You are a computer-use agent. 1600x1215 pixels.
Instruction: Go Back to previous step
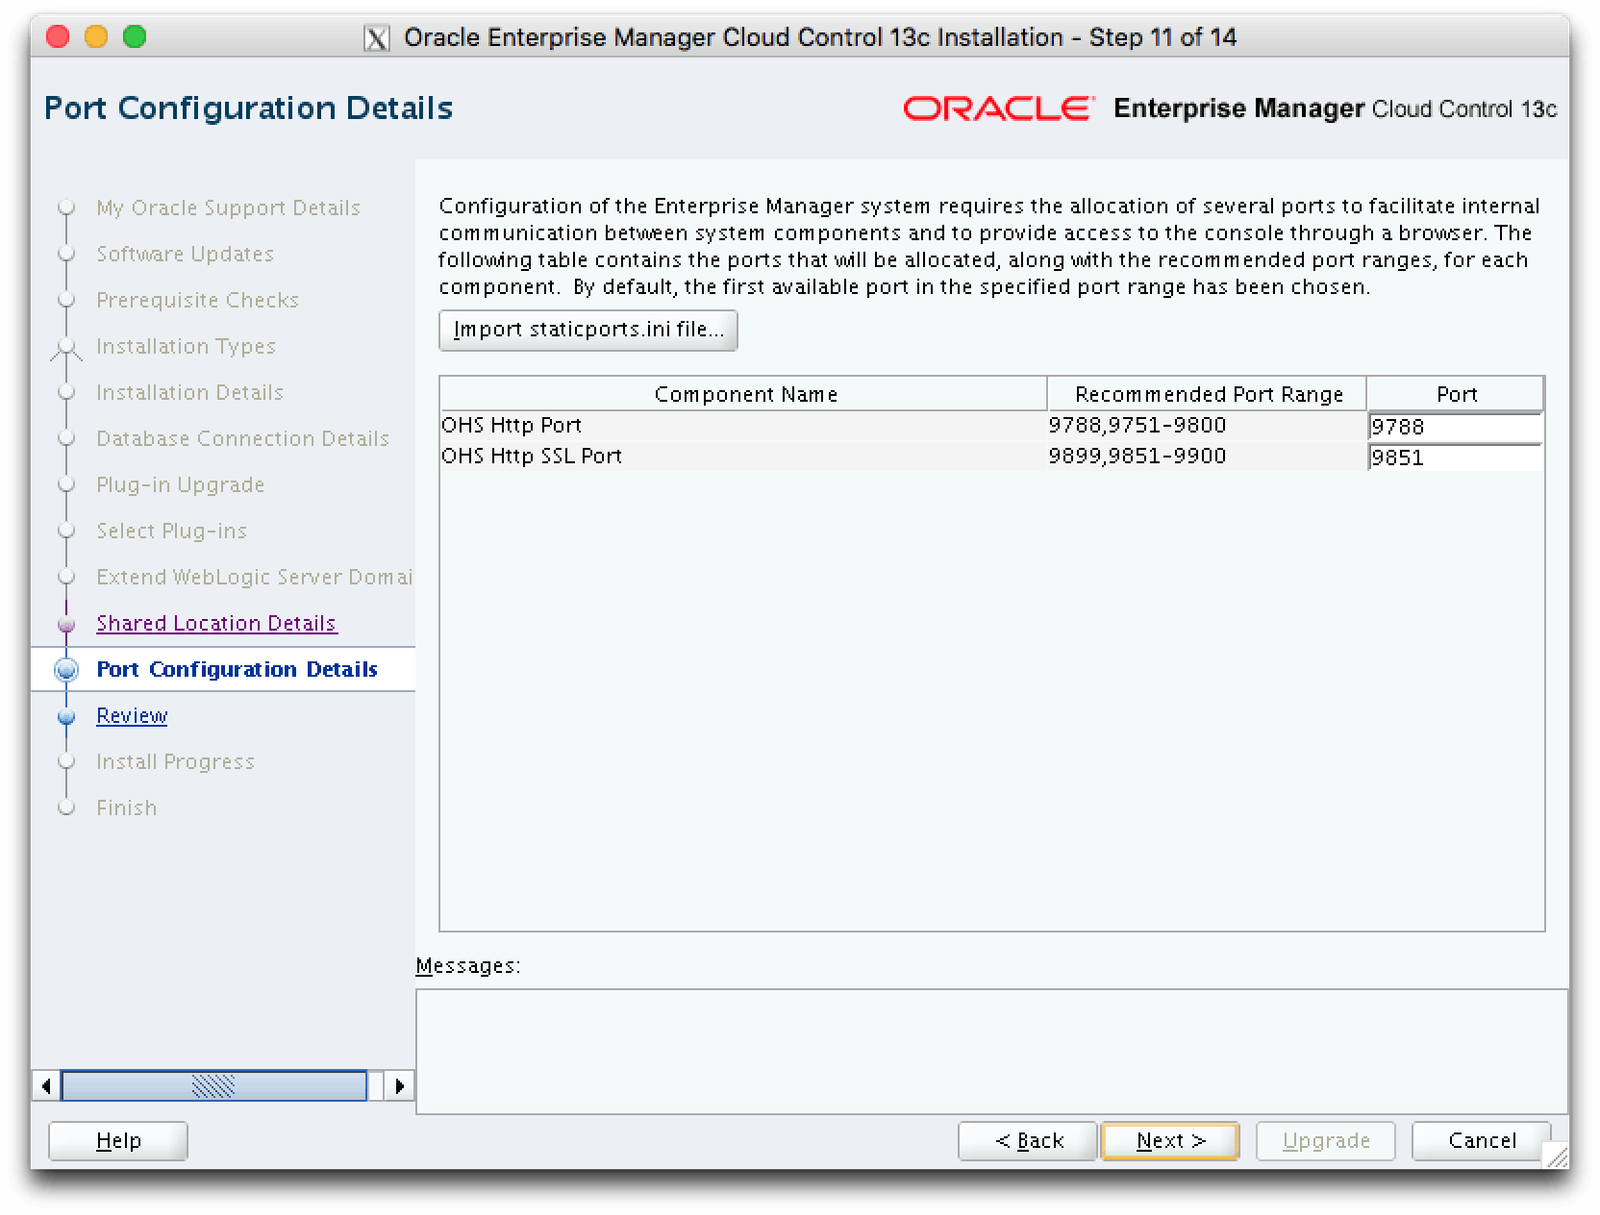click(1028, 1140)
